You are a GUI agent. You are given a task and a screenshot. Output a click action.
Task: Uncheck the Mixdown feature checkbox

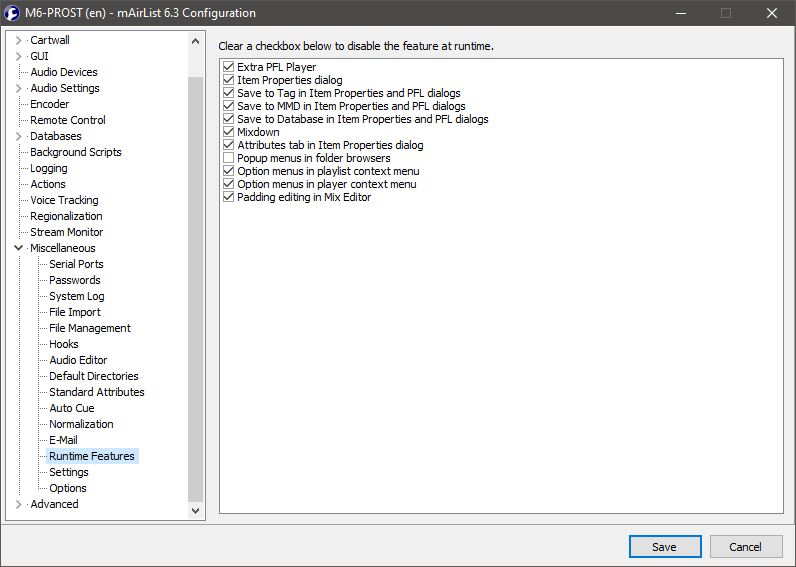tap(229, 132)
